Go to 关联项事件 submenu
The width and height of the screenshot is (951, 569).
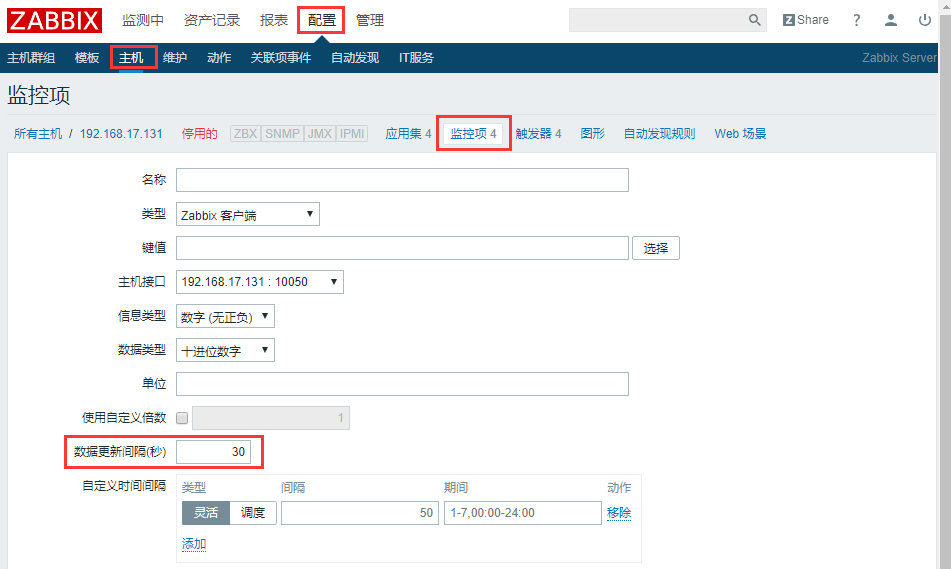coord(281,58)
